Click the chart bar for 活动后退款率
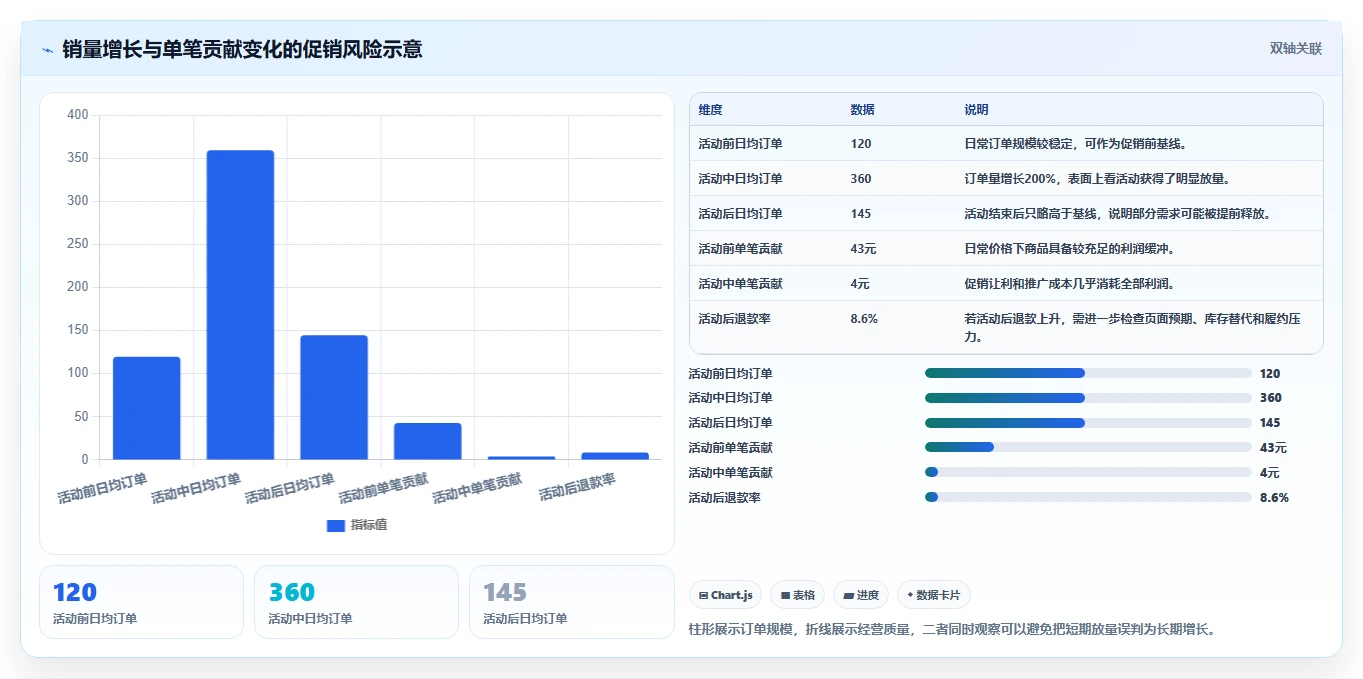The image size is (1363, 679). pyautogui.click(x=615, y=456)
